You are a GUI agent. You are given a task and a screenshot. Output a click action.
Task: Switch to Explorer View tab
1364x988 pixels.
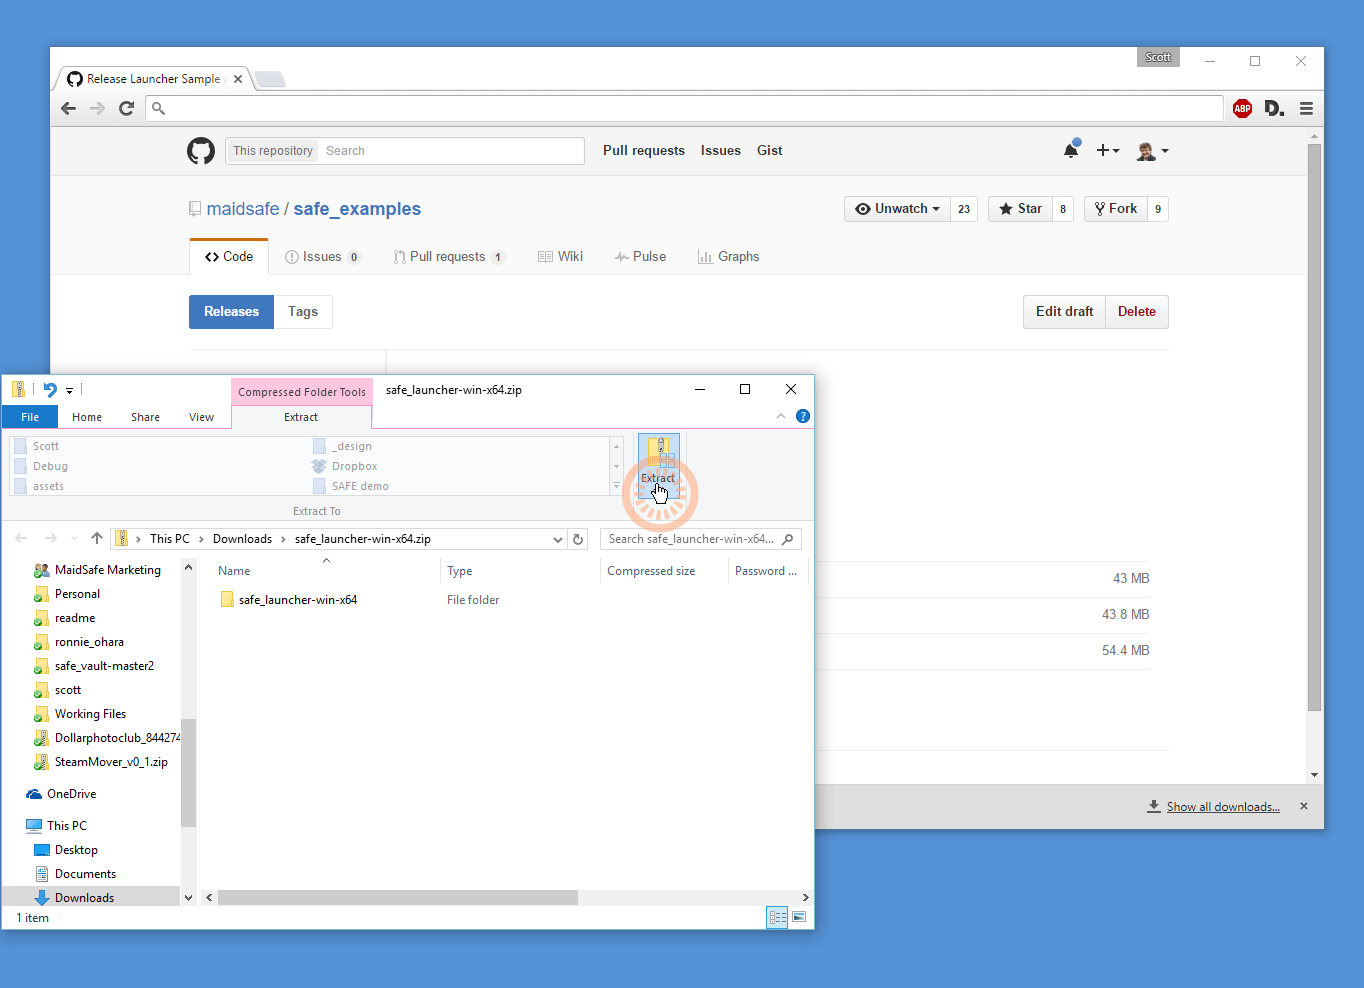201,417
